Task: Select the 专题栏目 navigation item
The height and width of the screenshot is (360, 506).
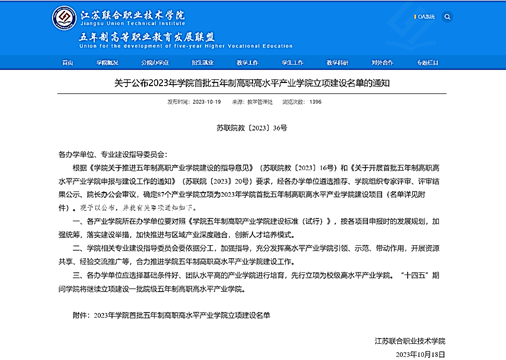Action: coord(428,62)
